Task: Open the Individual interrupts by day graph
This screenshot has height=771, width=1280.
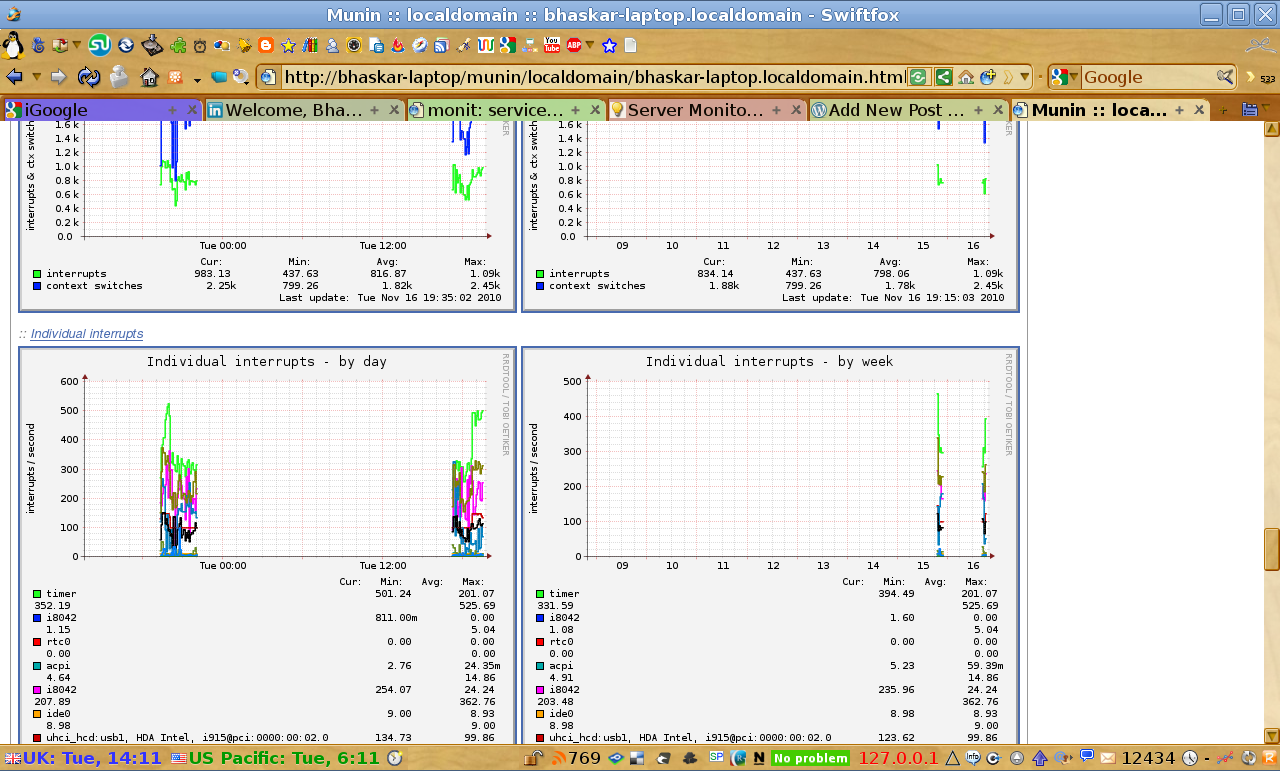Action: (x=267, y=545)
